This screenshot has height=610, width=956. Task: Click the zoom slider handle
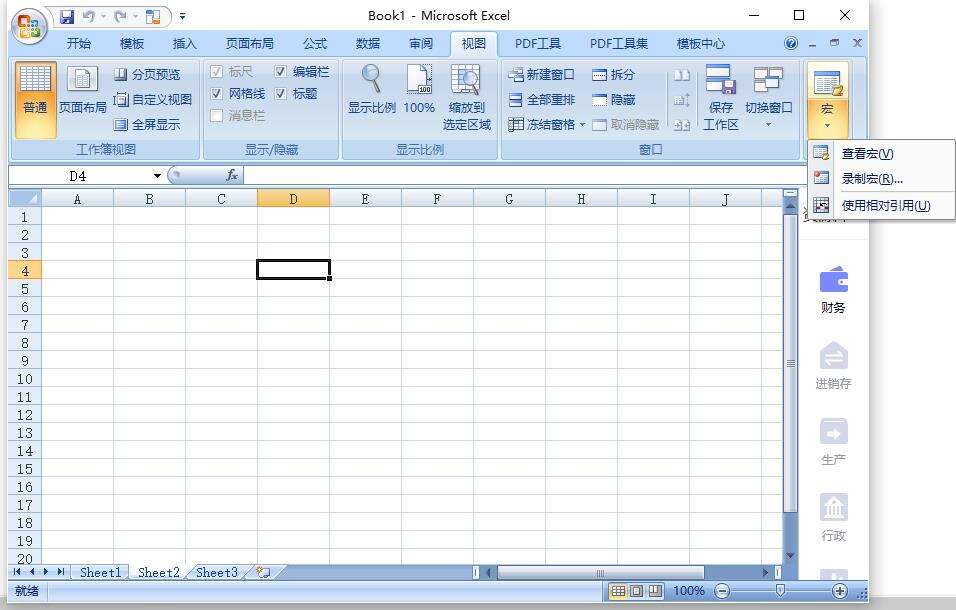coord(780,590)
